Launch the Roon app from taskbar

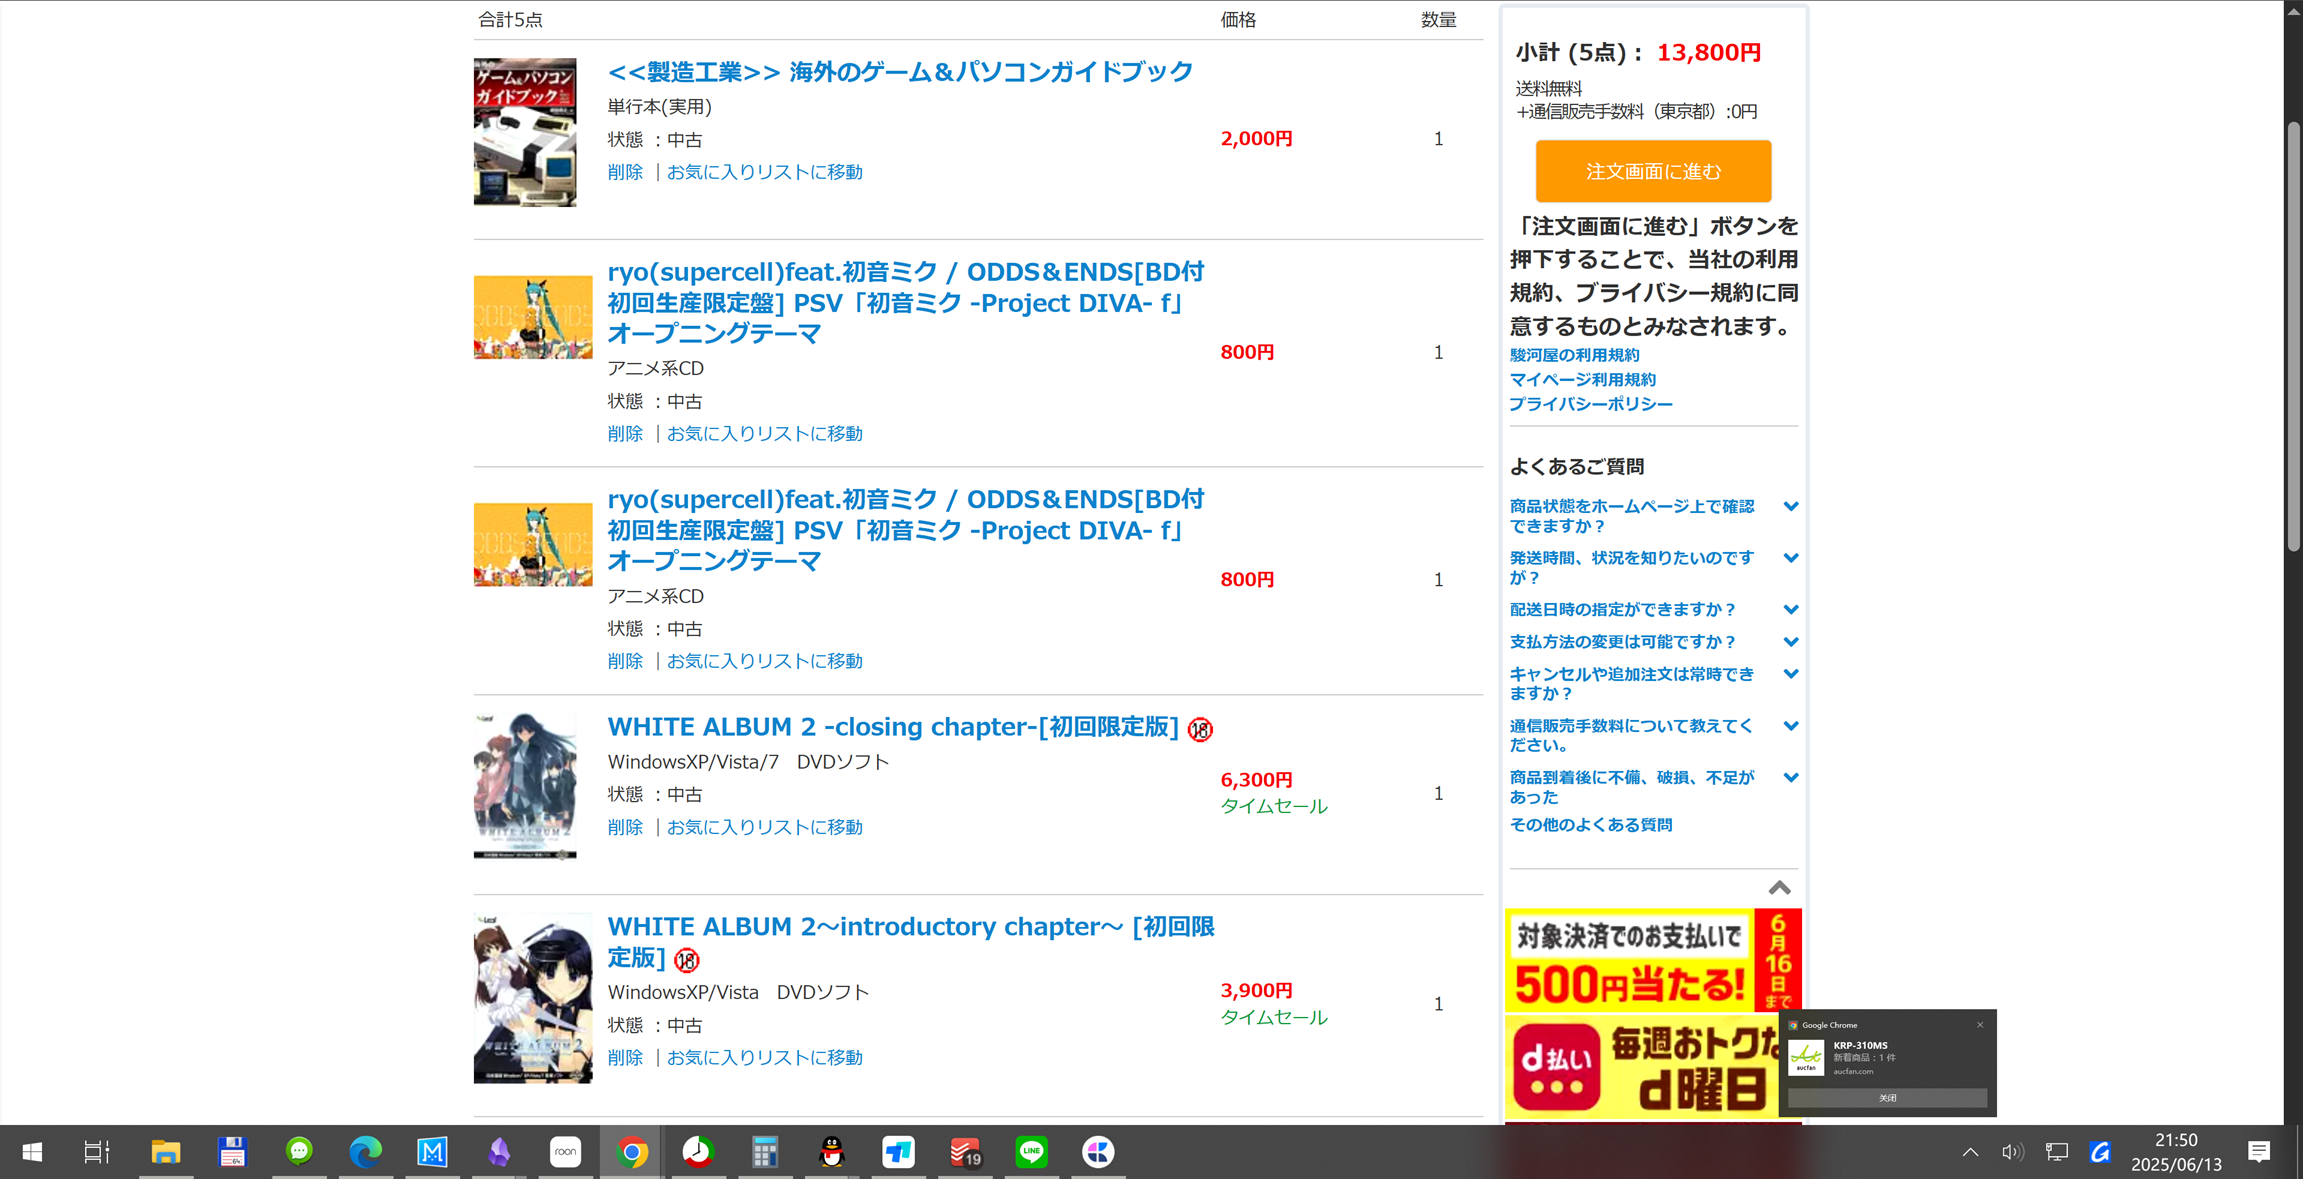coord(565,1151)
